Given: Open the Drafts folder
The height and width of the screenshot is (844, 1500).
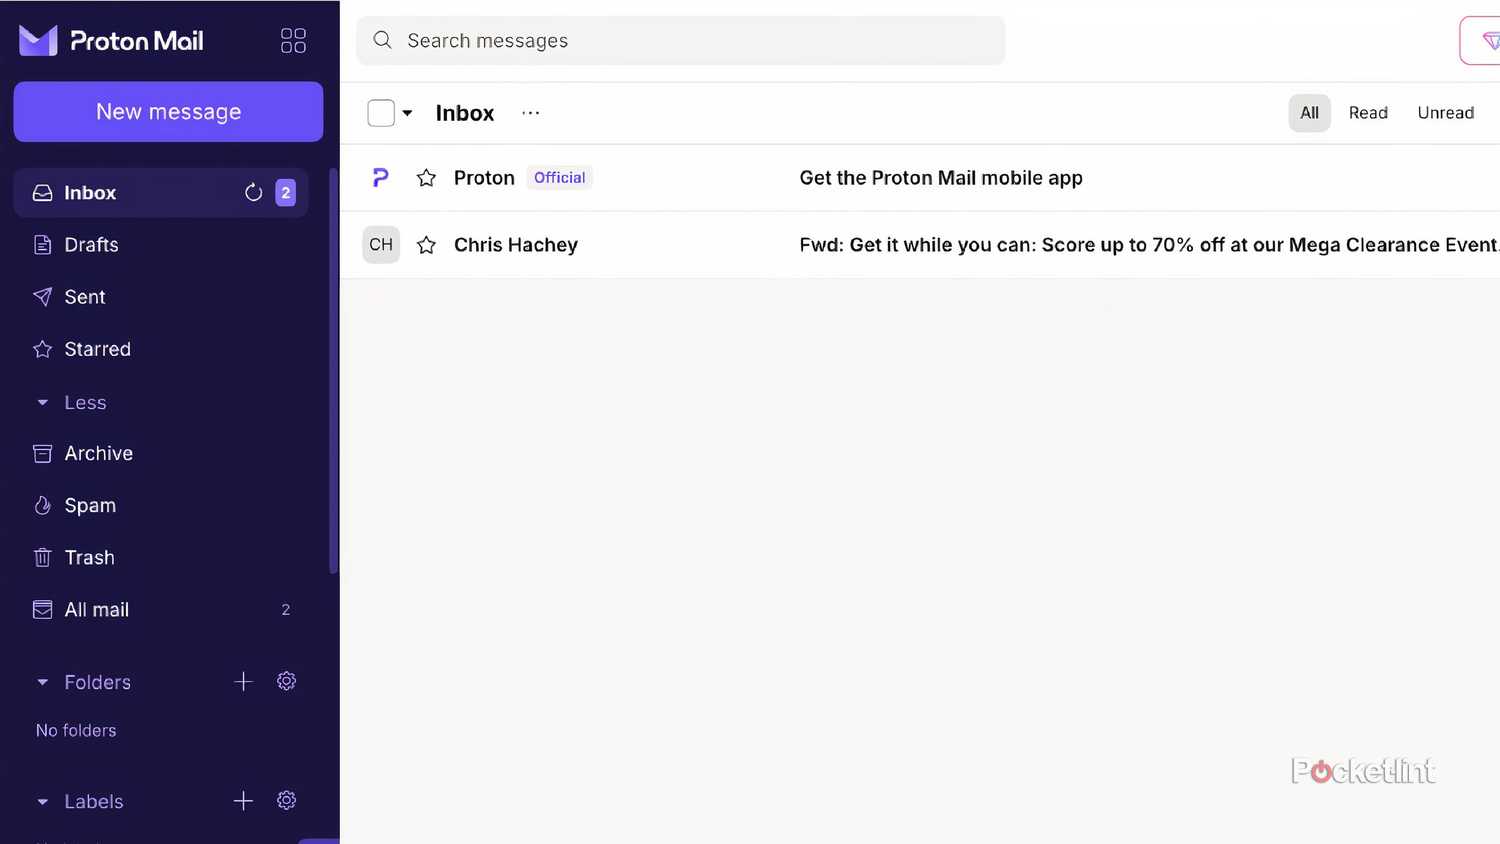Looking at the screenshot, I should click(91, 244).
